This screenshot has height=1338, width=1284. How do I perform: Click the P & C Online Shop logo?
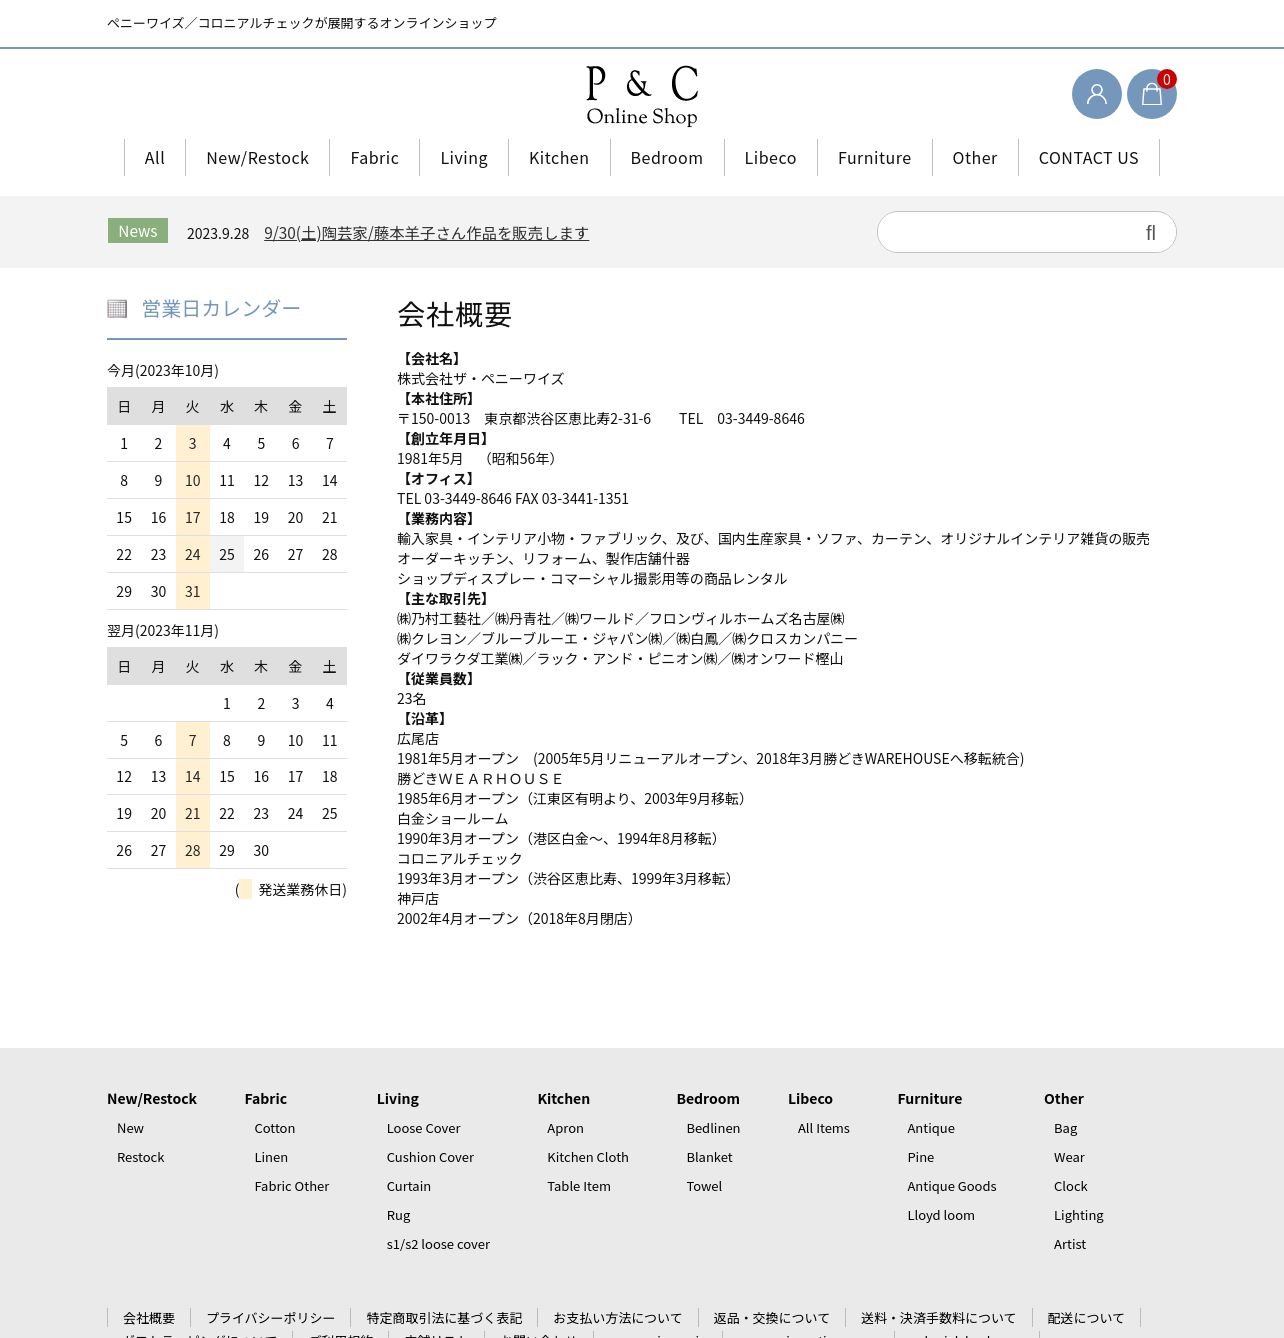tap(642, 96)
